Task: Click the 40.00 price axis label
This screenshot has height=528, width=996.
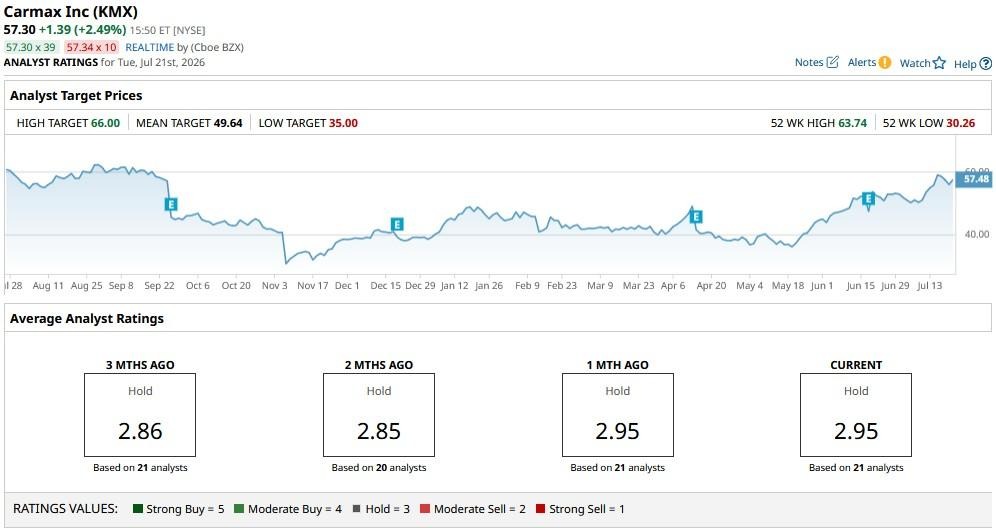Action: [977, 234]
